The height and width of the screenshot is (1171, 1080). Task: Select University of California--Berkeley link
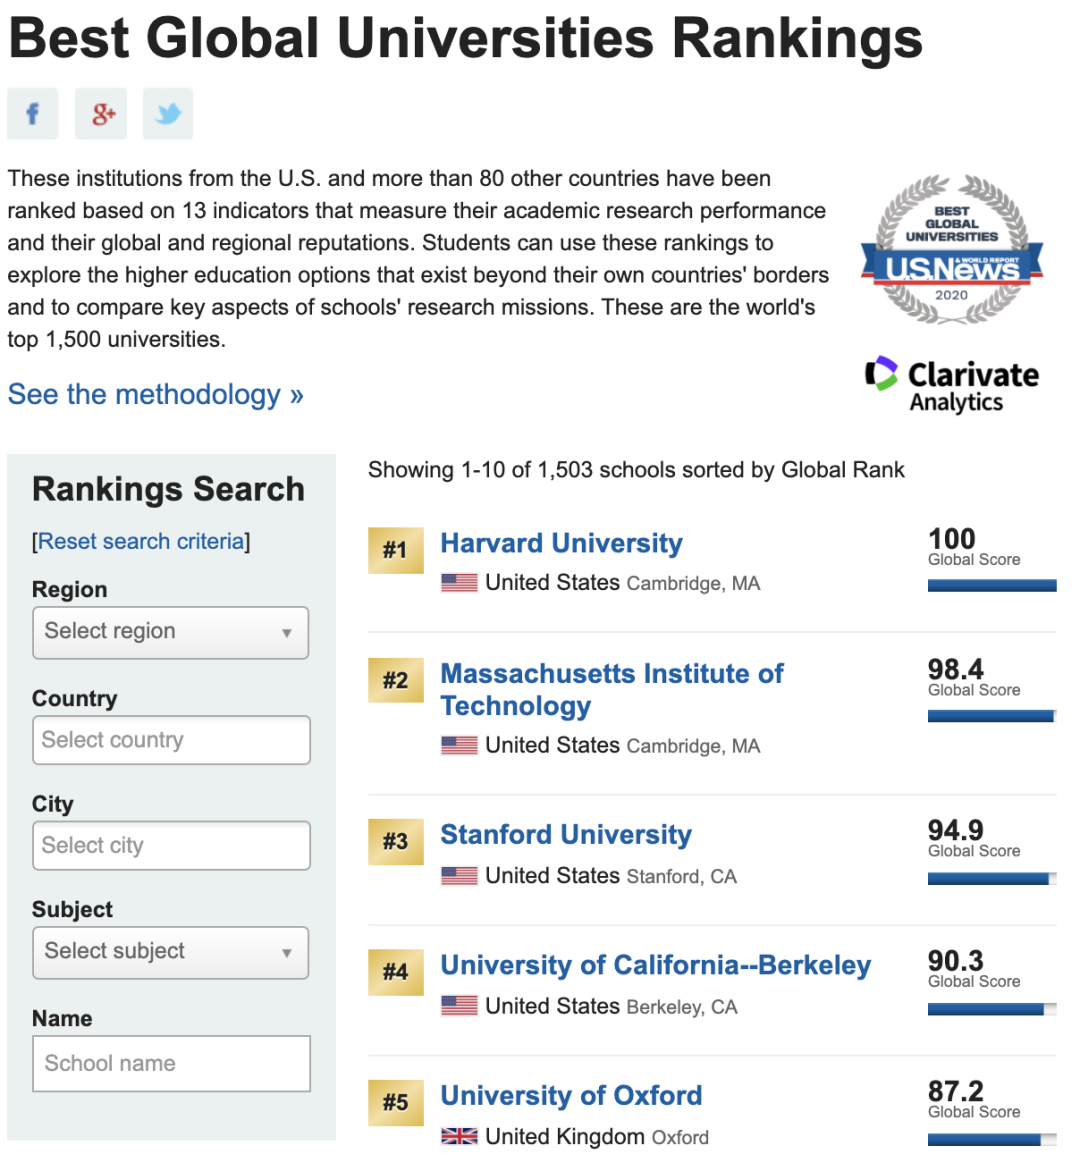pos(655,965)
